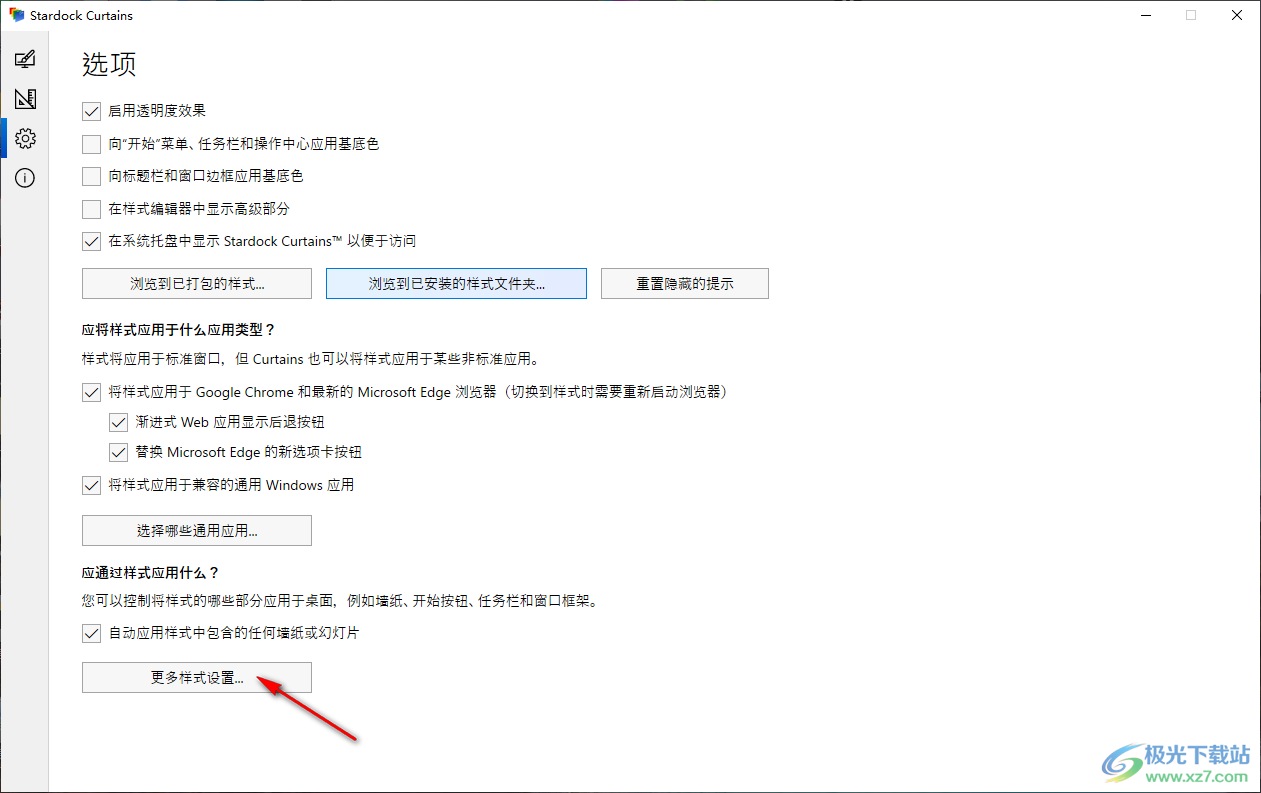The height and width of the screenshot is (793, 1261).
Task: Click the 更多样式设置... button
Action: coord(197,677)
